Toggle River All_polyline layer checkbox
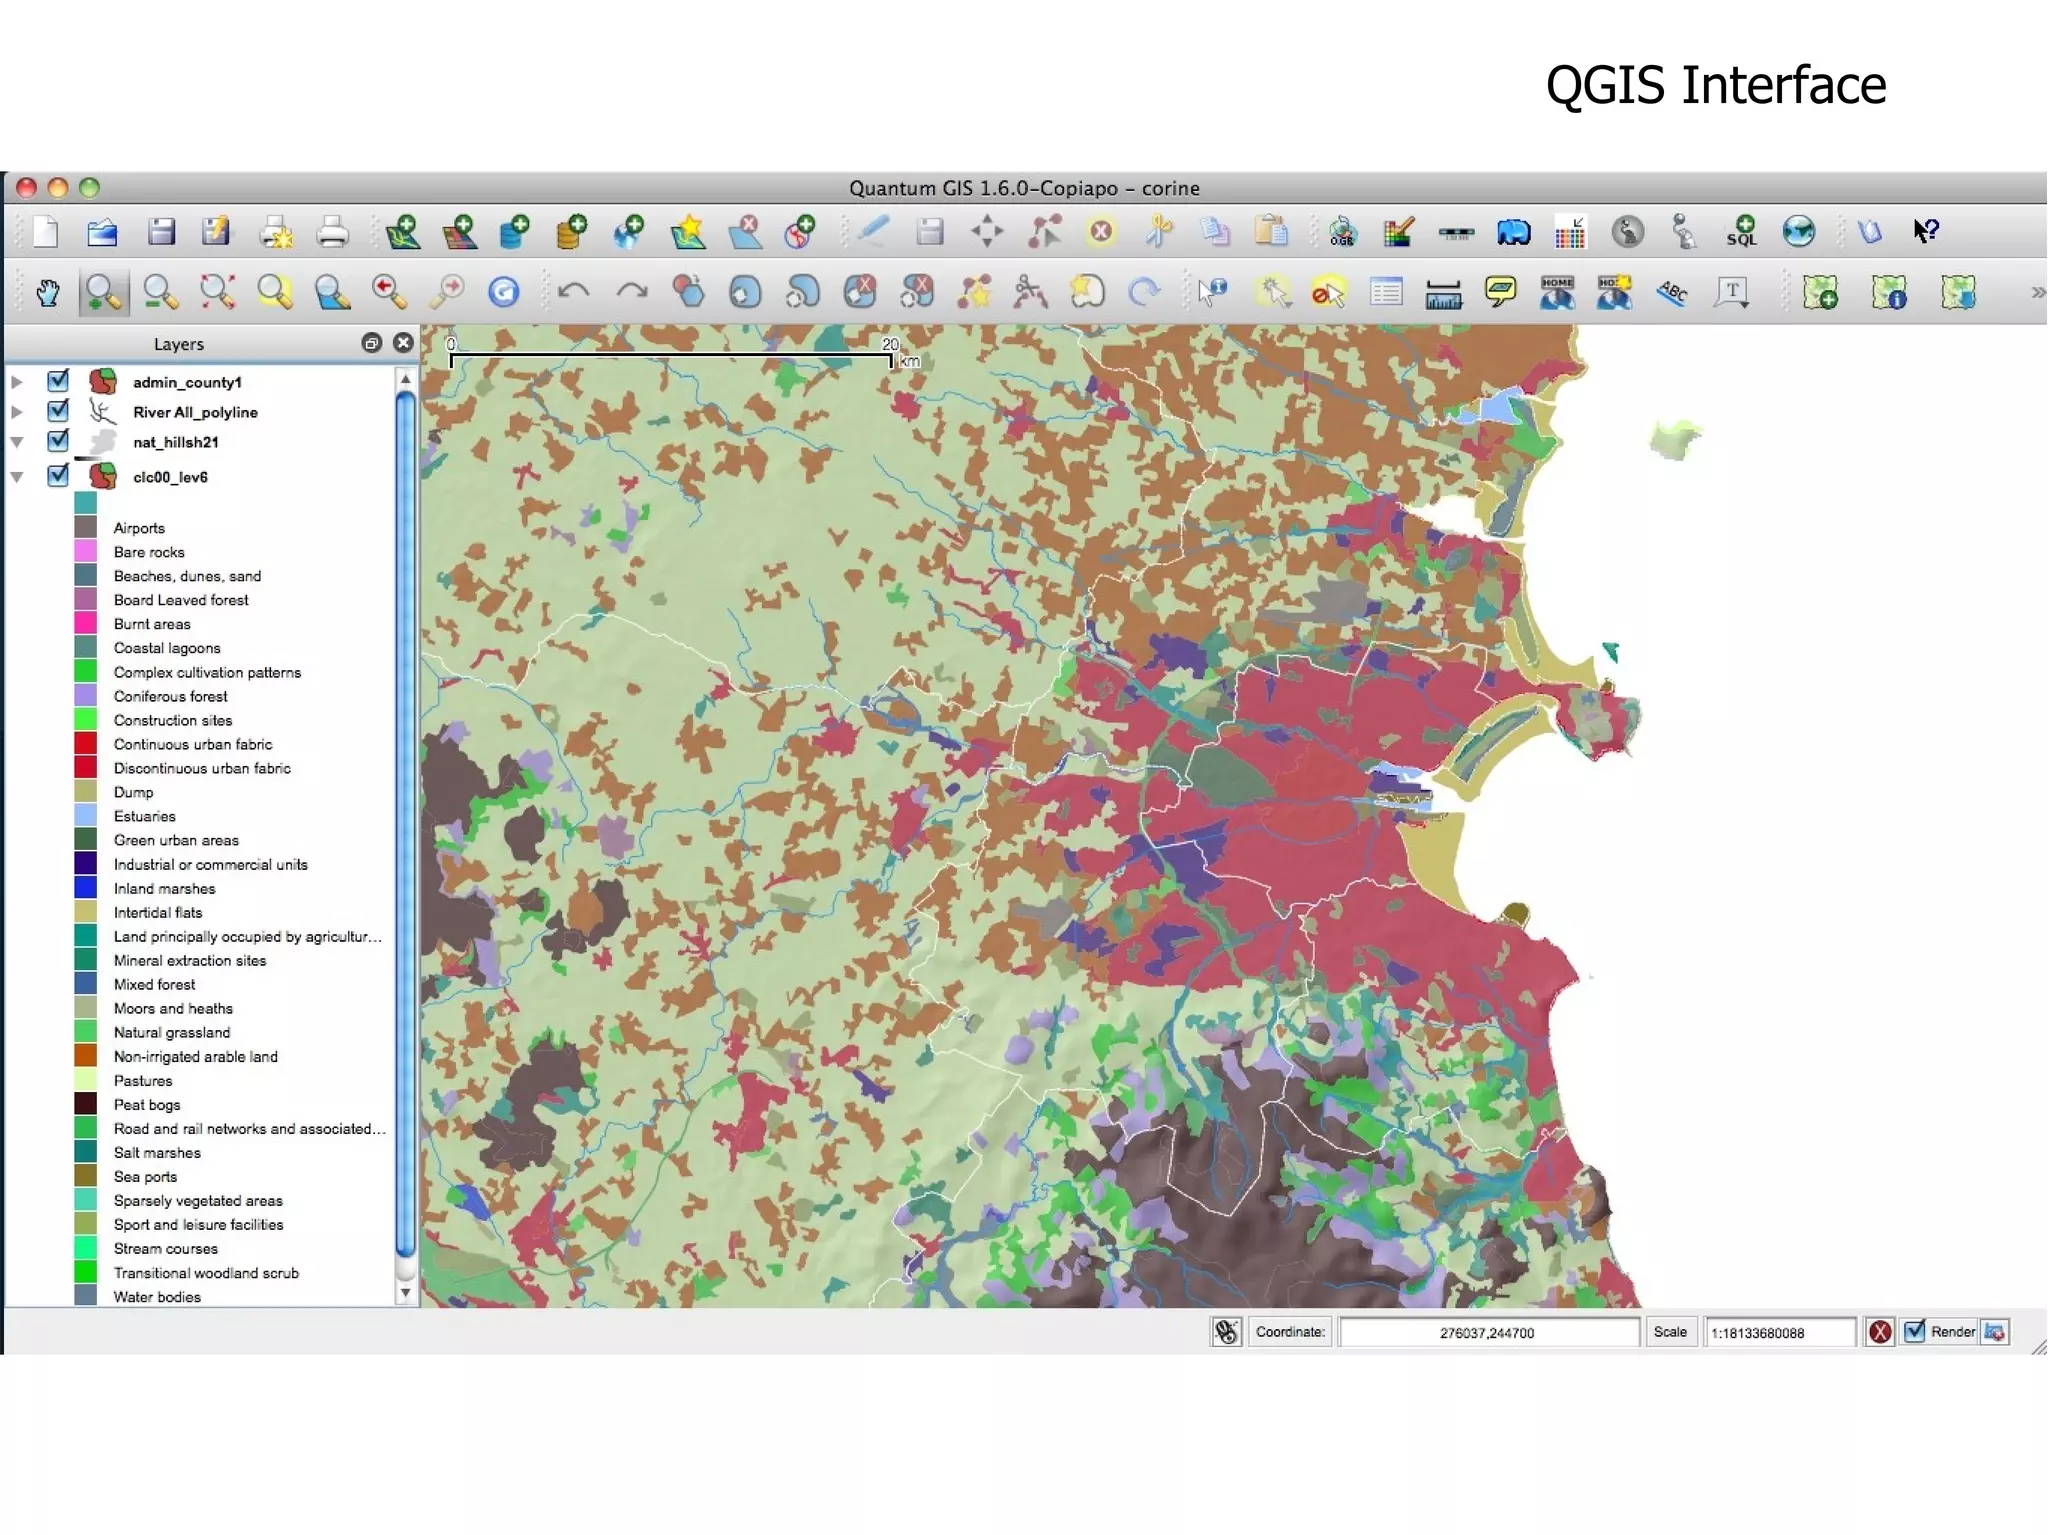The image size is (2048, 1535). (x=58, y=411)
